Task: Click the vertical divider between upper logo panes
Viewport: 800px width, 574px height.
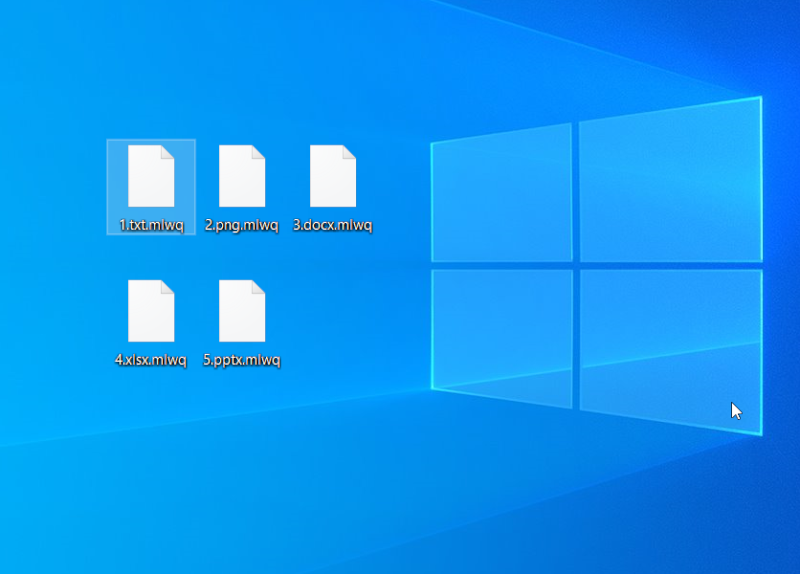Action: point(576,190)
